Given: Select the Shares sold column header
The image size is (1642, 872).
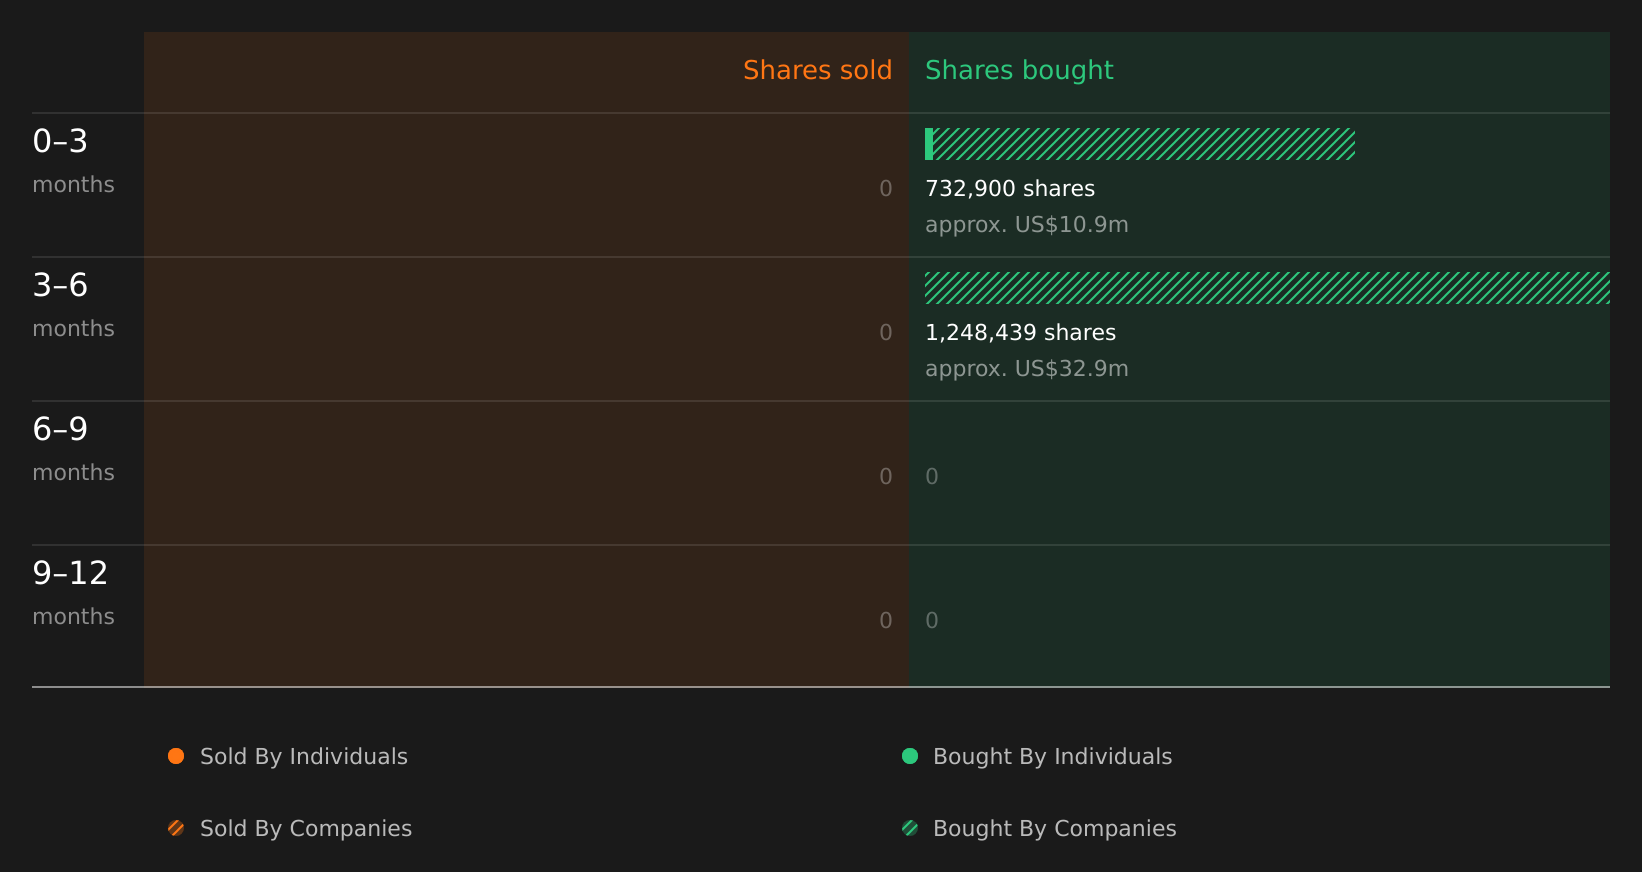Looking at the screenshot, I should coord(817,70).
